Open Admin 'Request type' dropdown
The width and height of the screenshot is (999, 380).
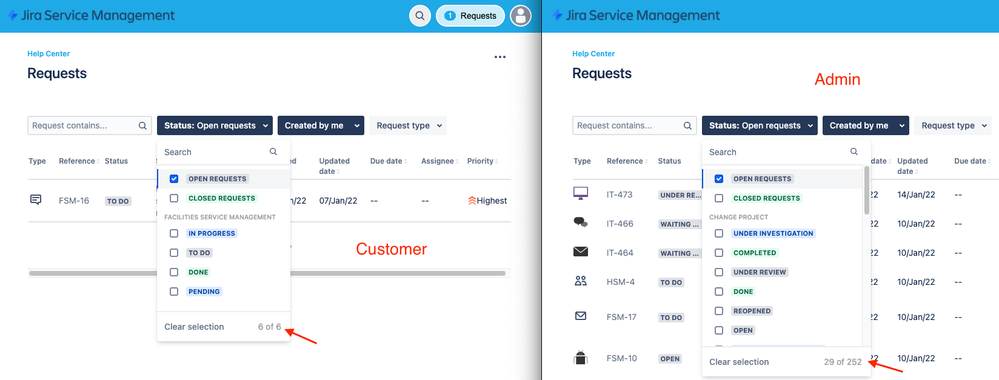click(953, 126)
